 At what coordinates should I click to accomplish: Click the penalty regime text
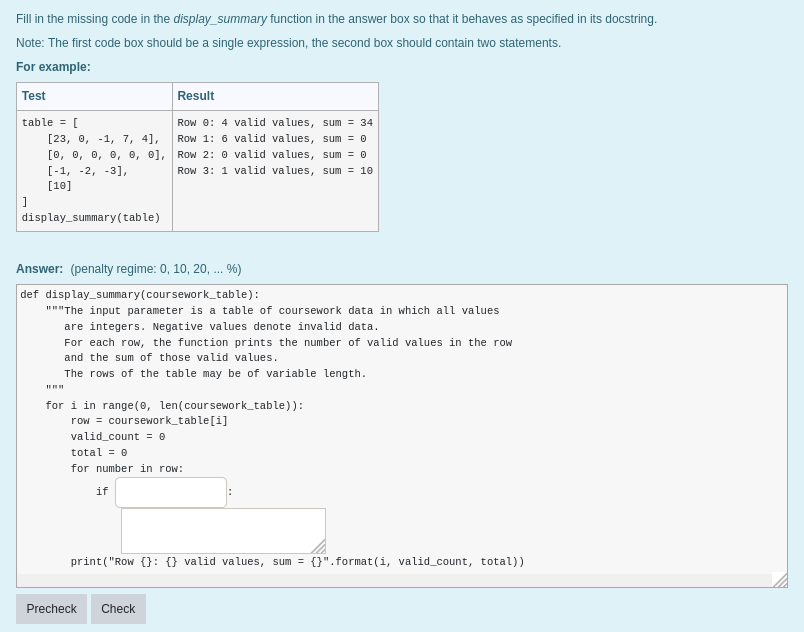point(155,269)
